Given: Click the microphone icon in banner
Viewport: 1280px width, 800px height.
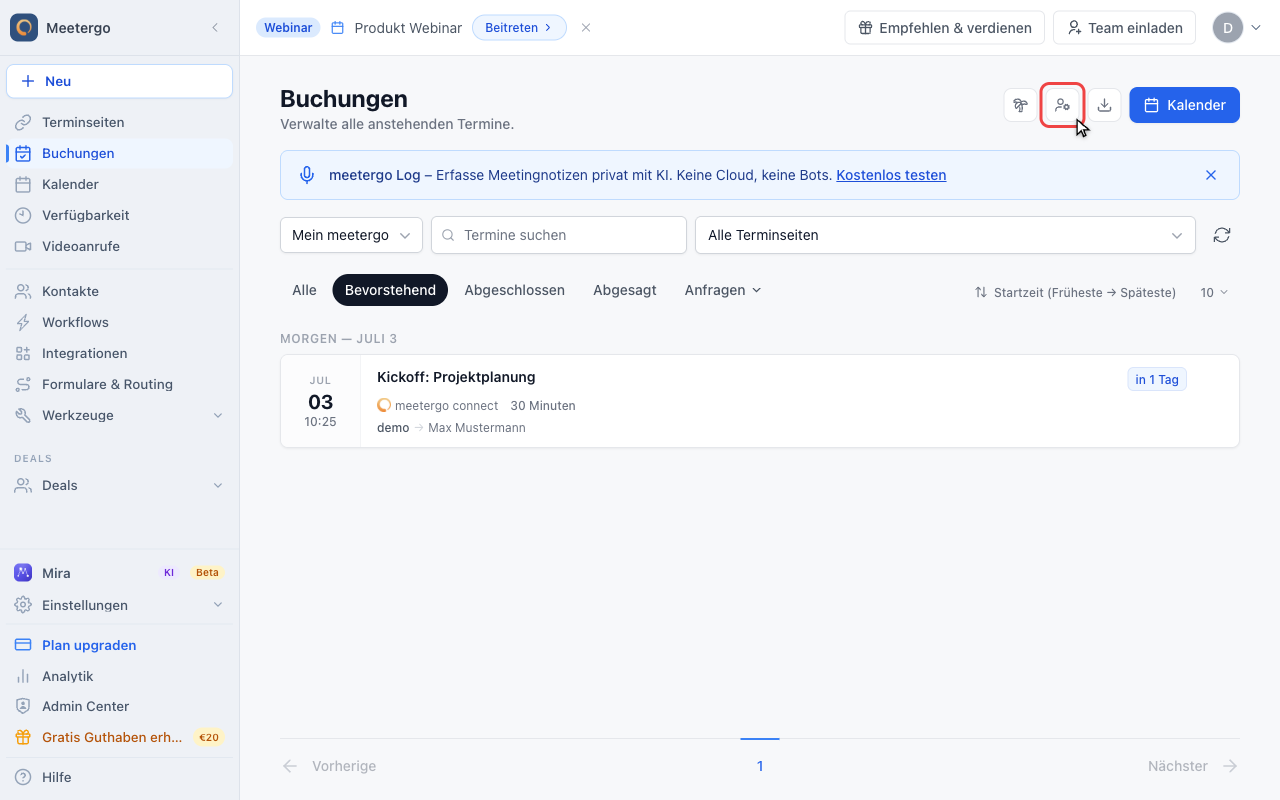Looking at the screenshot, I should pos(308,175).
